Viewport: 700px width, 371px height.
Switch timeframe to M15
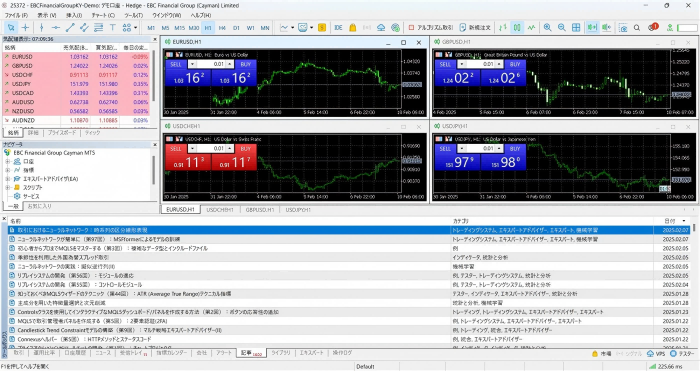(x=179, y=28)
